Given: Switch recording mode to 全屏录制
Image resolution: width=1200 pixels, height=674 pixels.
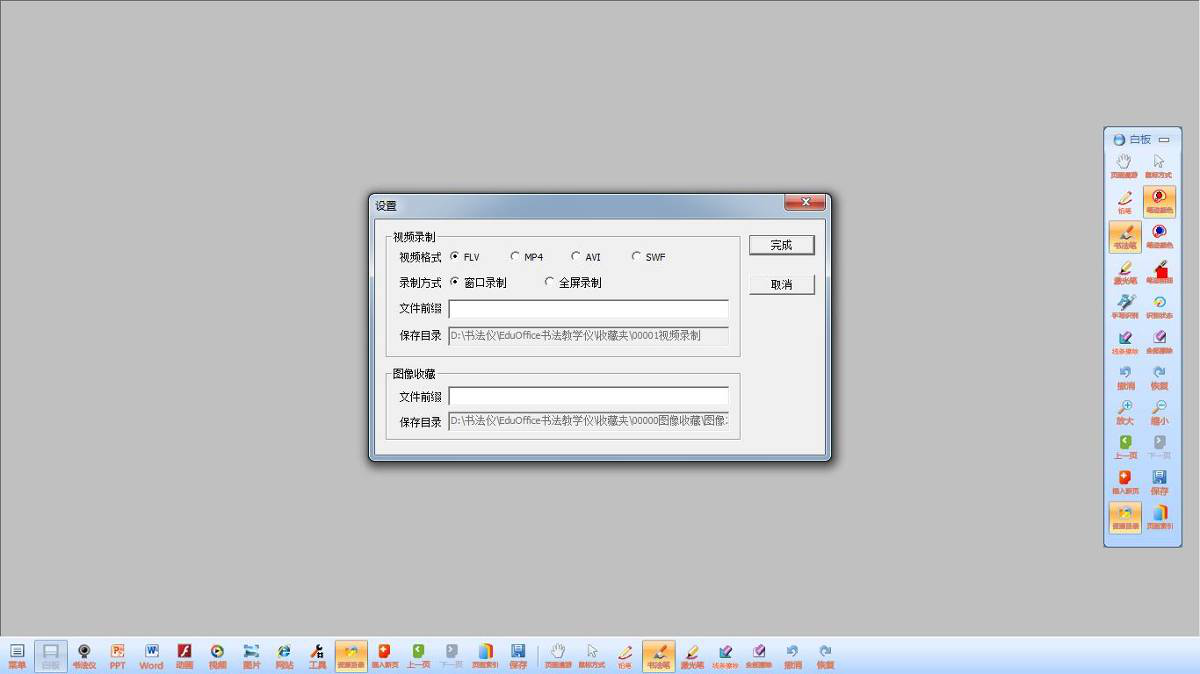Looking at the screenshot, I should pos(550,283).
